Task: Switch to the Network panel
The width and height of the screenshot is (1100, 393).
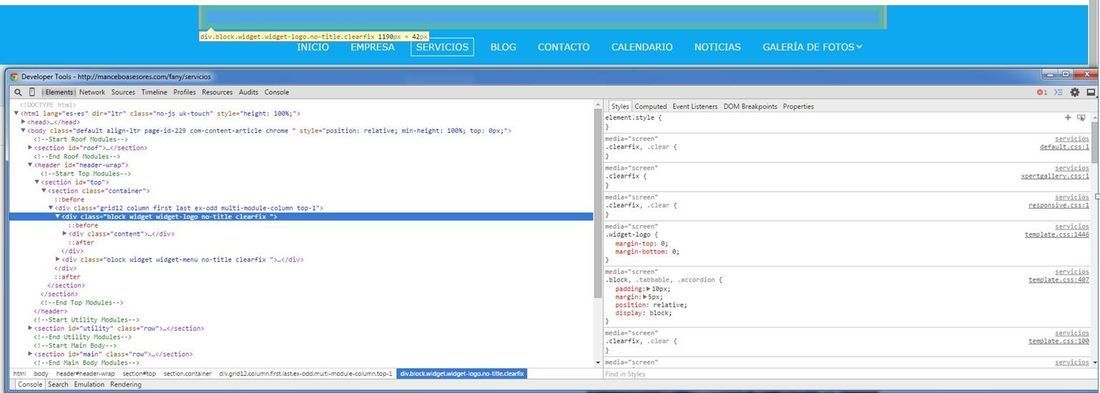Action: pos(92,92)
